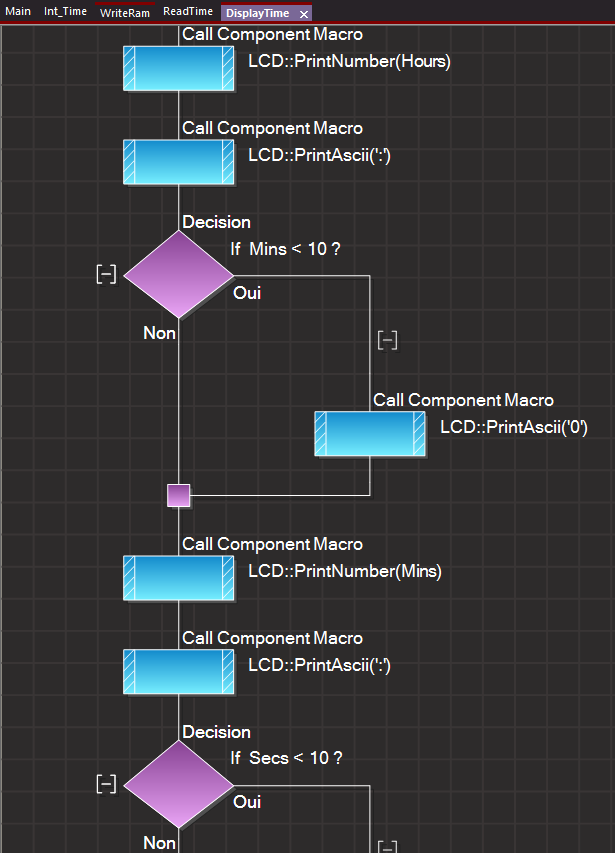Click the 'Oui' label of Secs decision

pyautogui.click(x=247, y=802)
